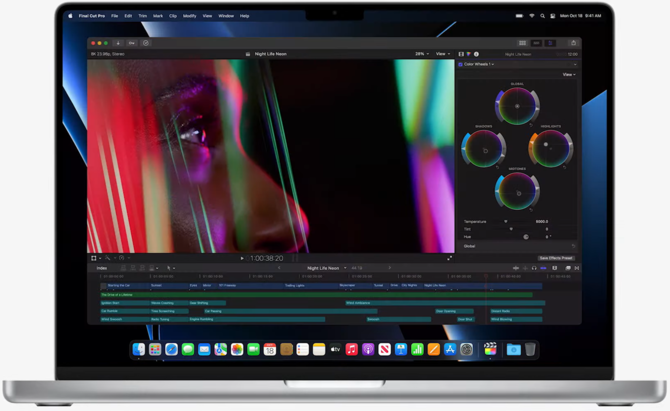The image size is (670, 411).
Task: Open the info inspector icon
Action: (476, 54)
